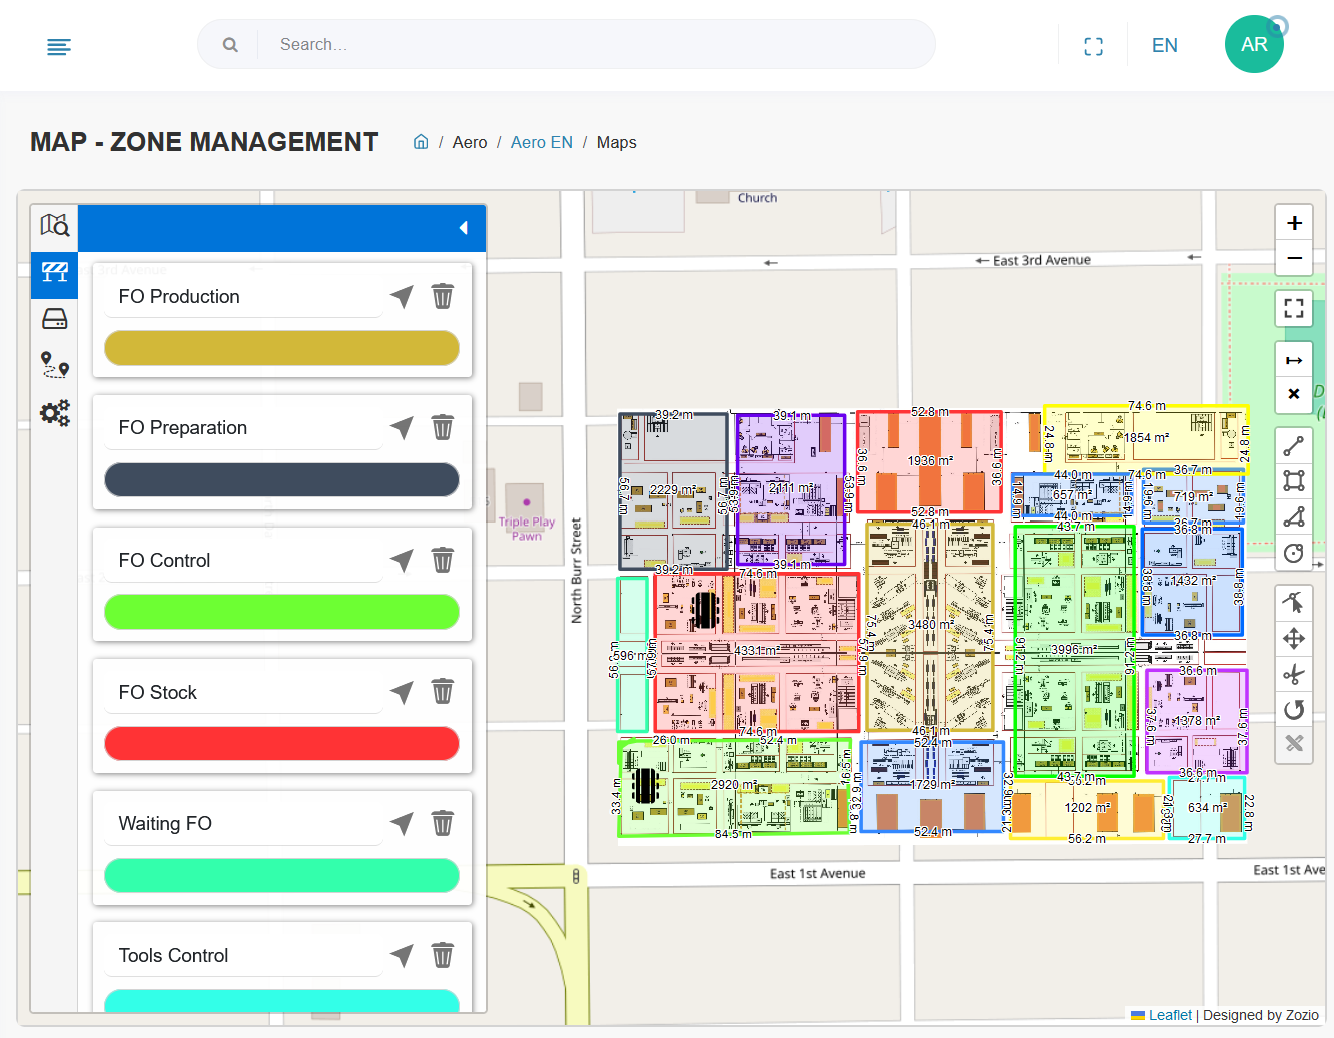Open the hamburger sidebar menu
1334x1038 pixels.
[59, 46]
